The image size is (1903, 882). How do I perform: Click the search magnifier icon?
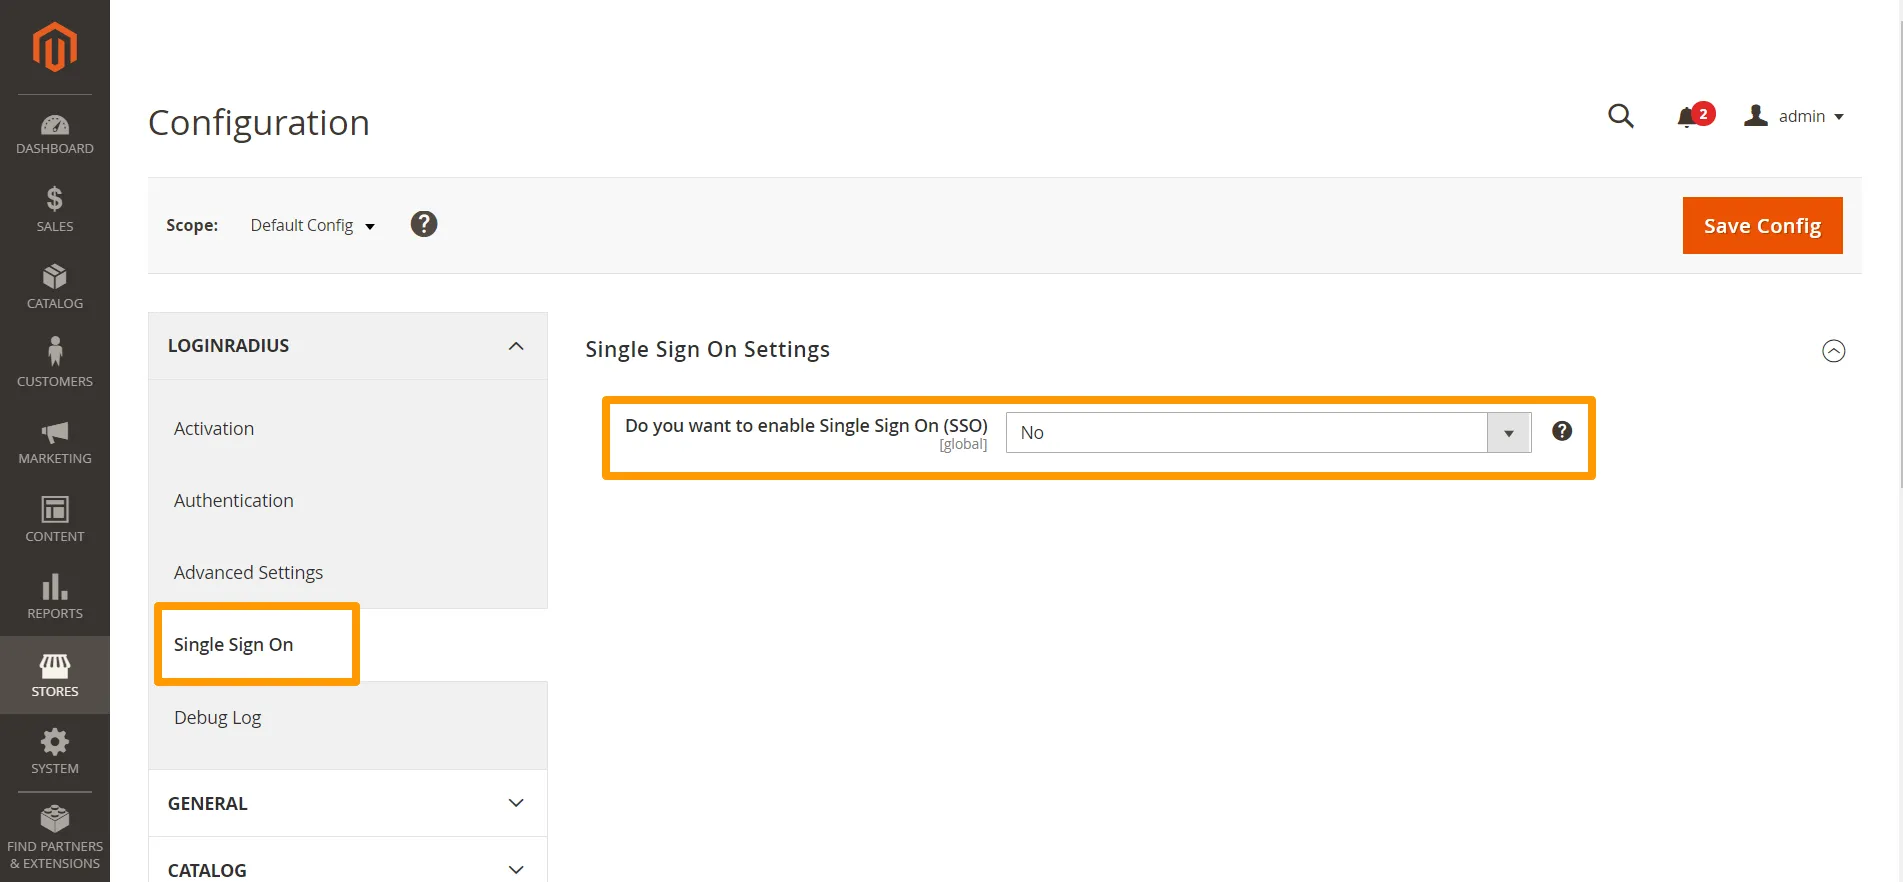click(x=1620, y=116)
